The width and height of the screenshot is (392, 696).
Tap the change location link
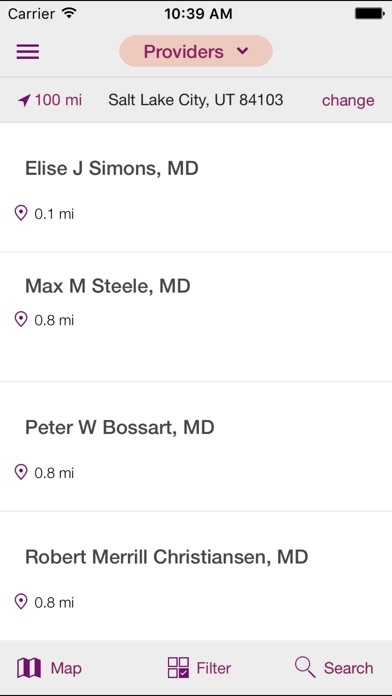point(348,100)
